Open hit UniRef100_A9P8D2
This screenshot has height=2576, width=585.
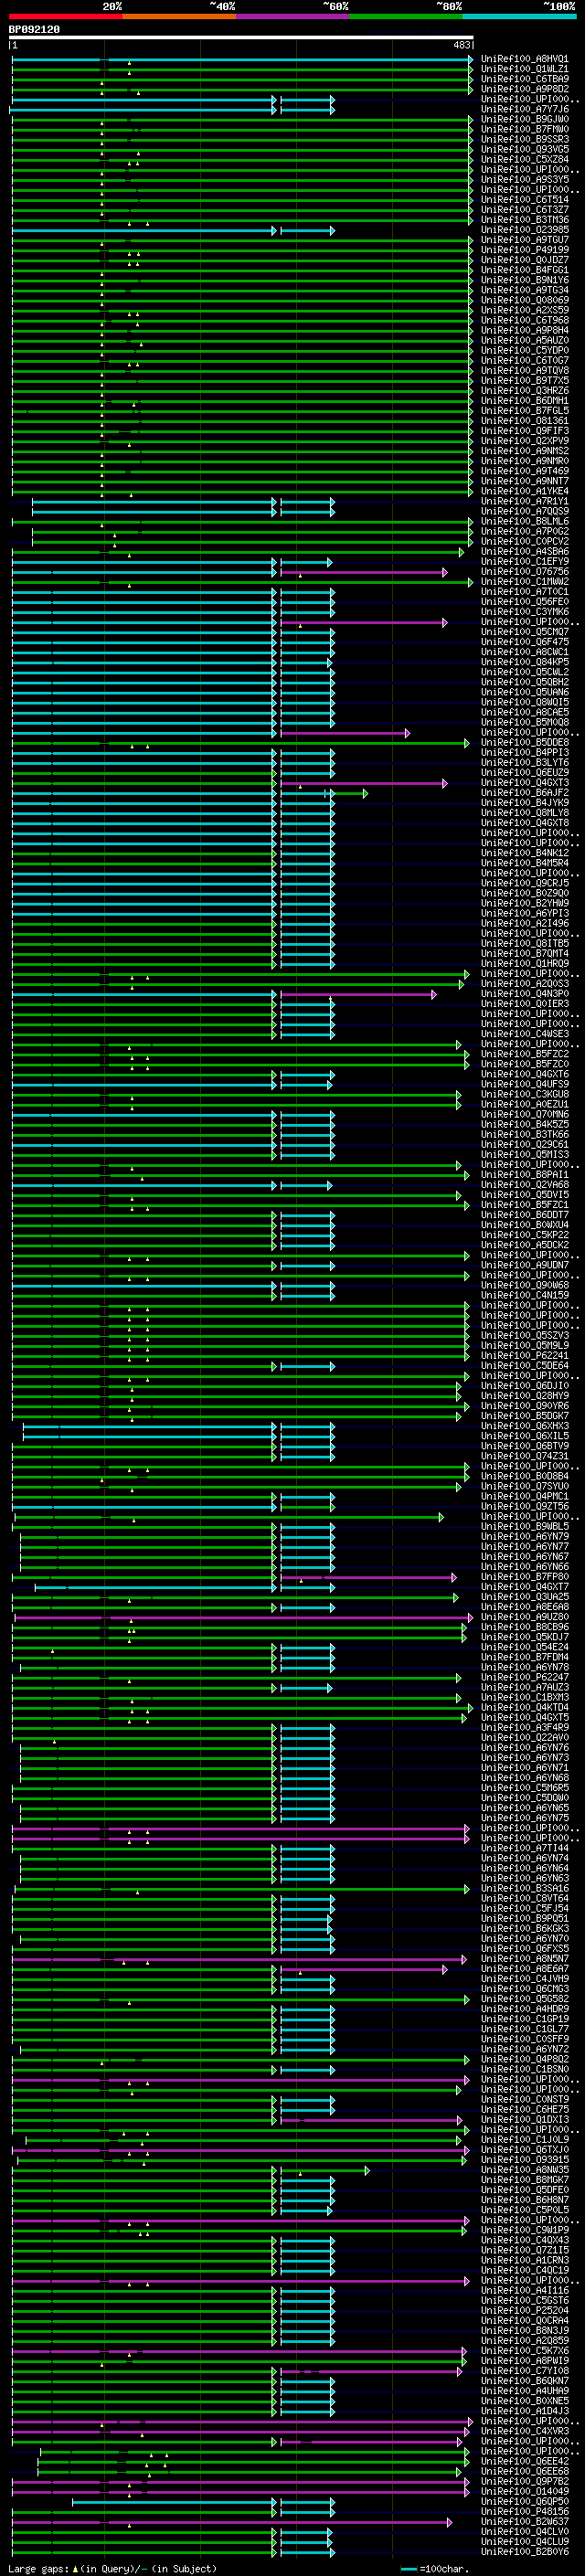(x=524, y=89)
